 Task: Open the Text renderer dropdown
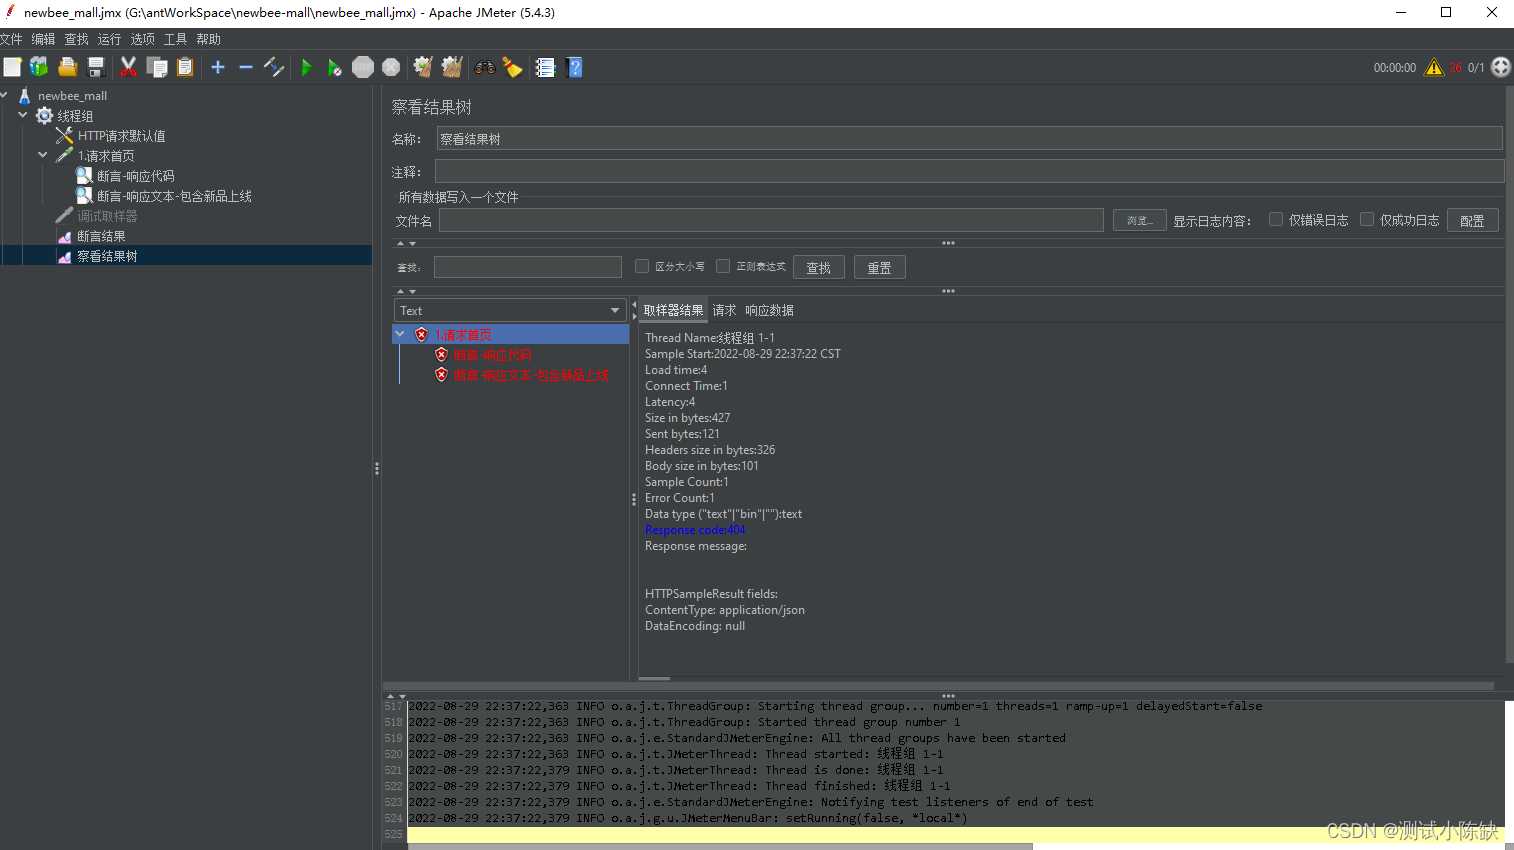pos(510,310)
